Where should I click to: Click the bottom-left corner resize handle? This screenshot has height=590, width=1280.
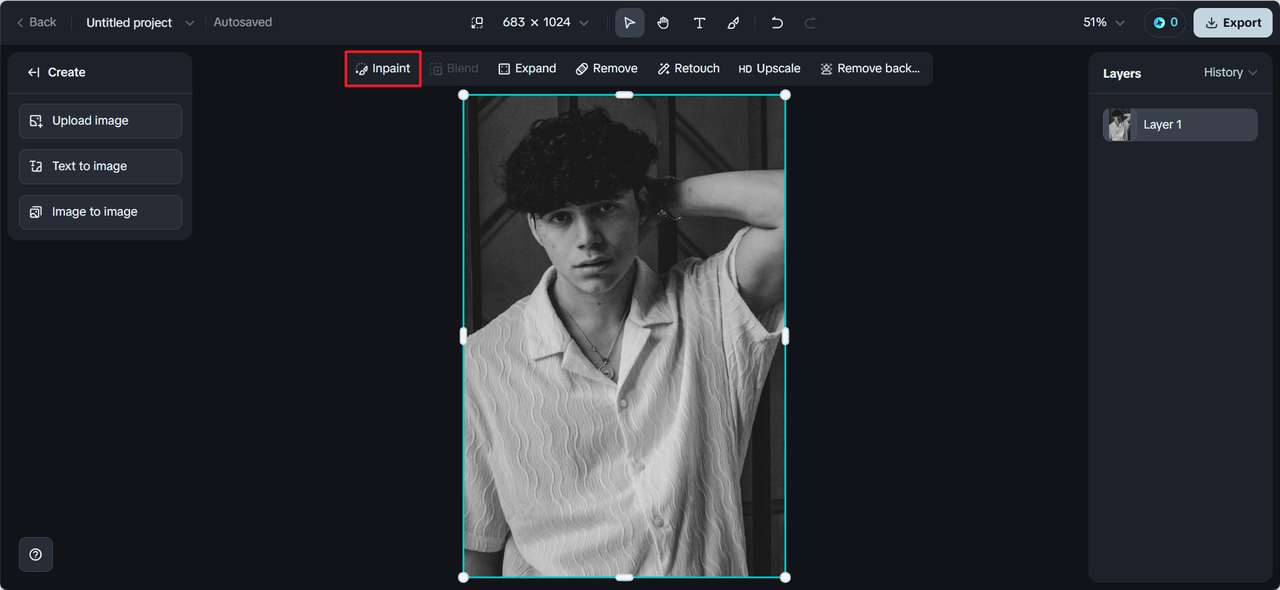[x=463, y=577]
